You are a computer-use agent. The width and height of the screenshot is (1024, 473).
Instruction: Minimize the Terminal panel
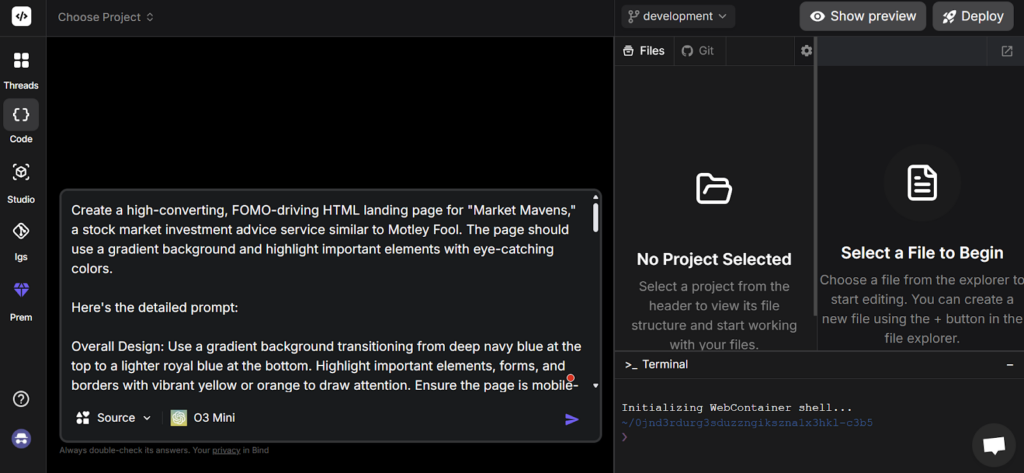click(1010, 365)
